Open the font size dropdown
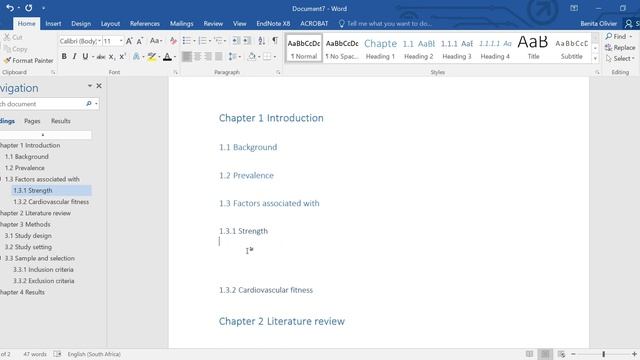 point(121,41)
